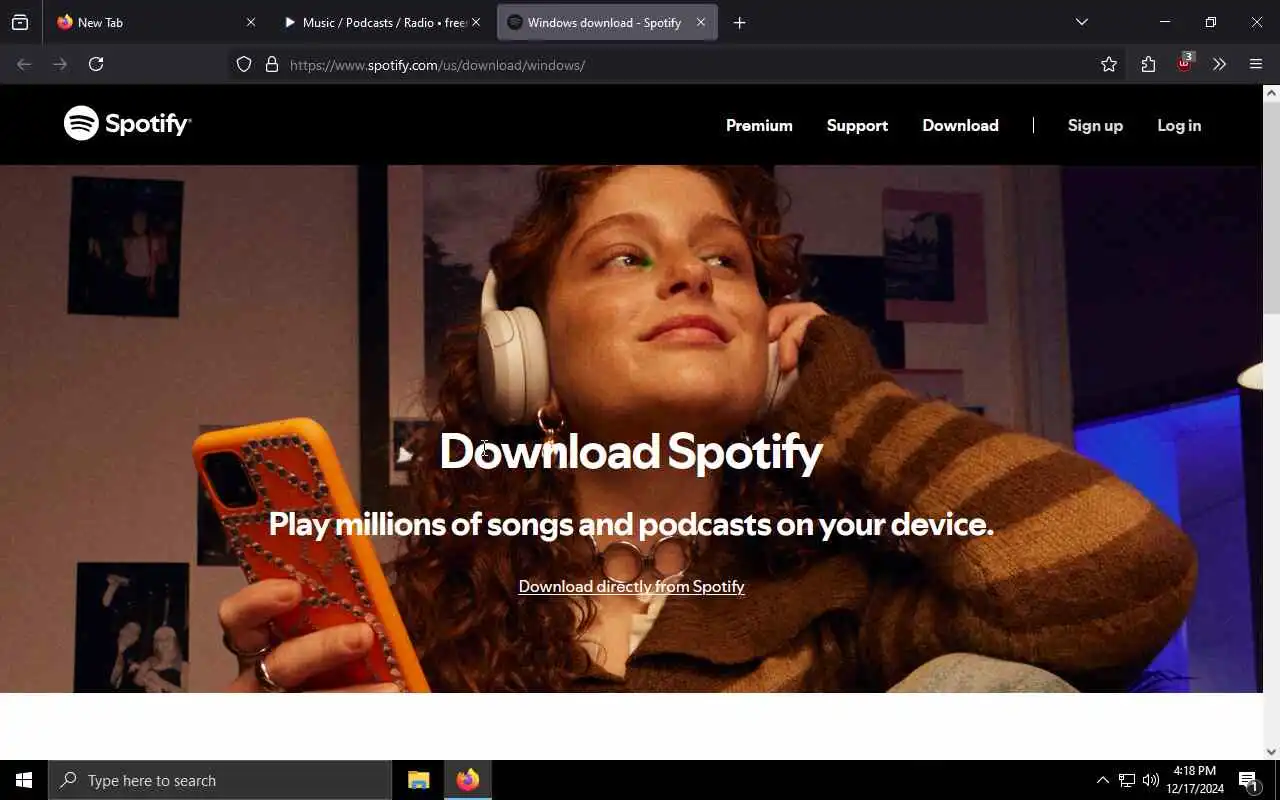
Task: Open the Windows Start menu
Action: pos(24,780)
